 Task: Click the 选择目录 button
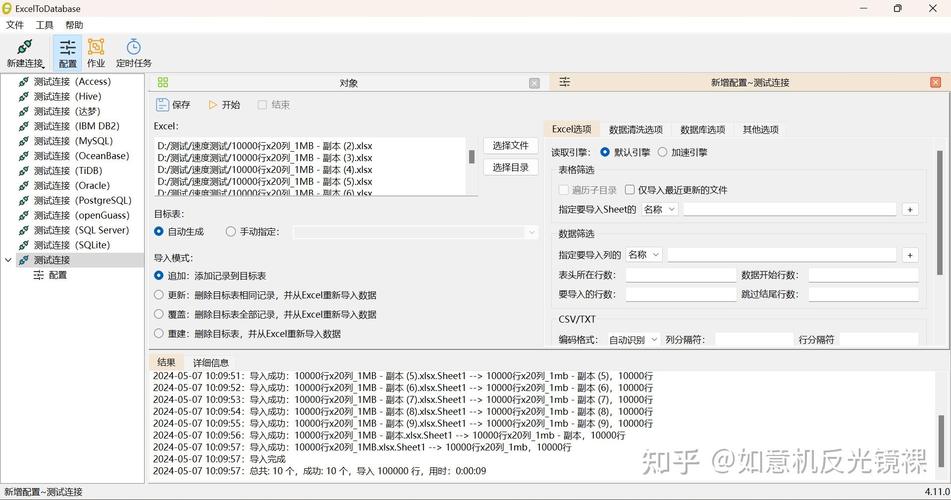[511, 167]
